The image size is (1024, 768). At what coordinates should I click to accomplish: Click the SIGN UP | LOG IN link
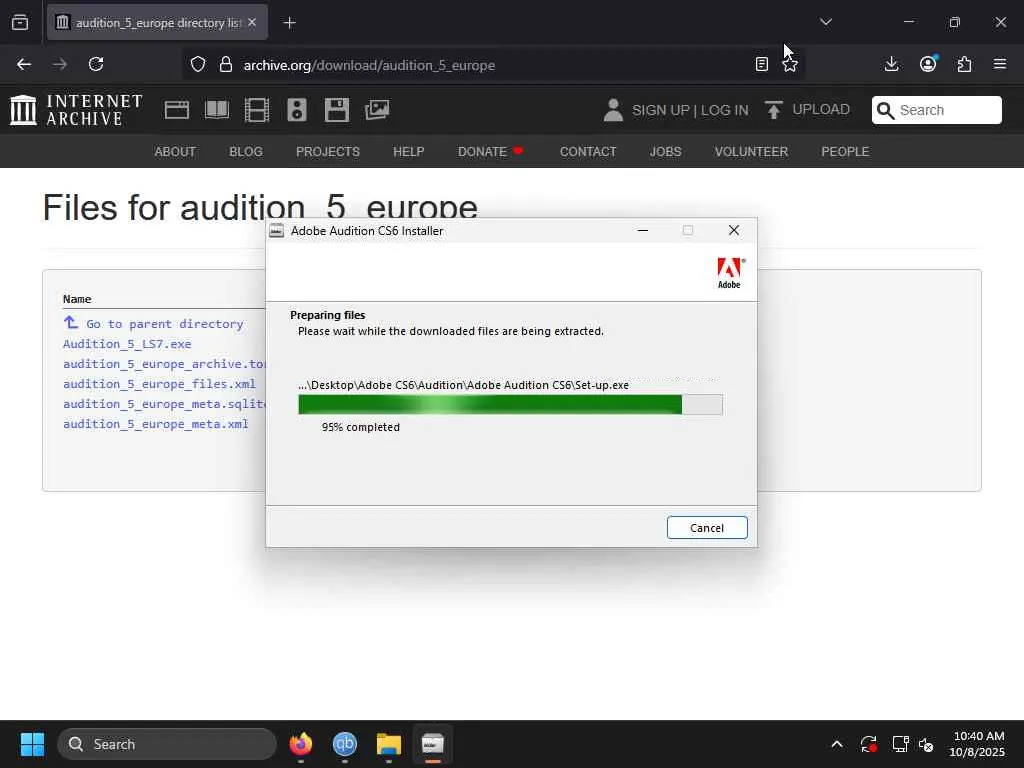[x=690, y=110]
